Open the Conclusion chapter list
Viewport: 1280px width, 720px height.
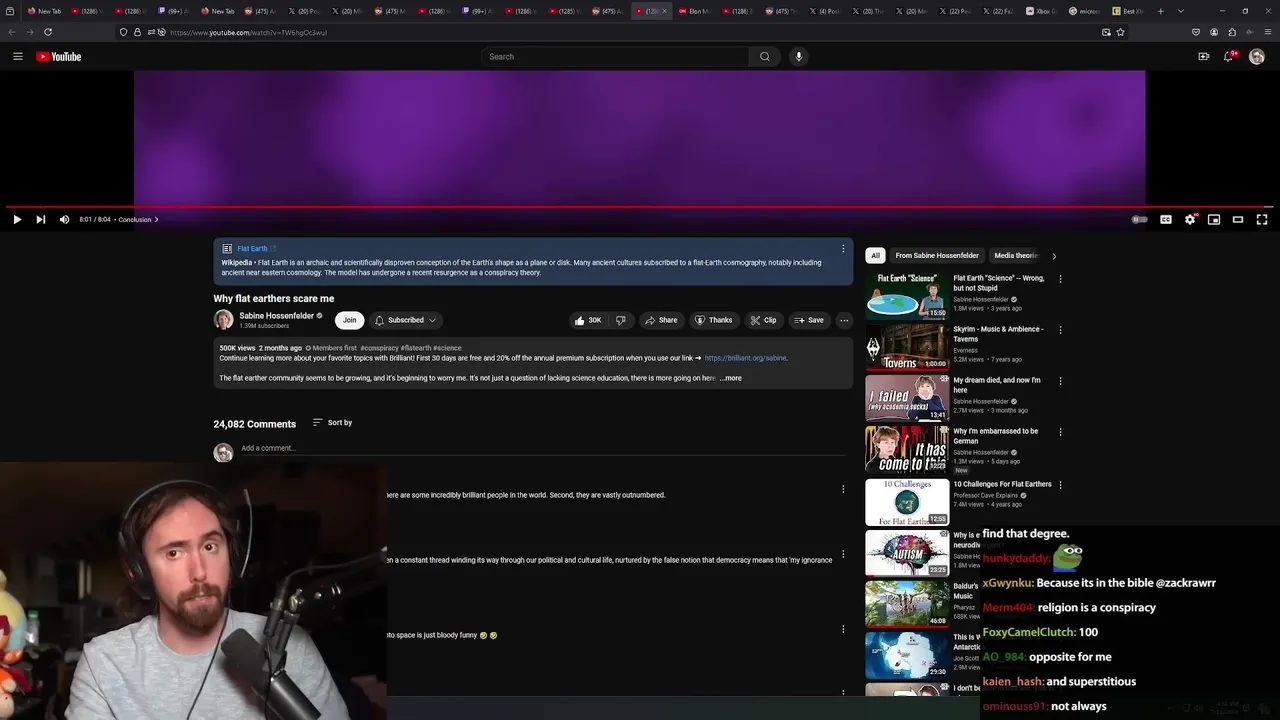pyautogui.click(x=138, y=220)
